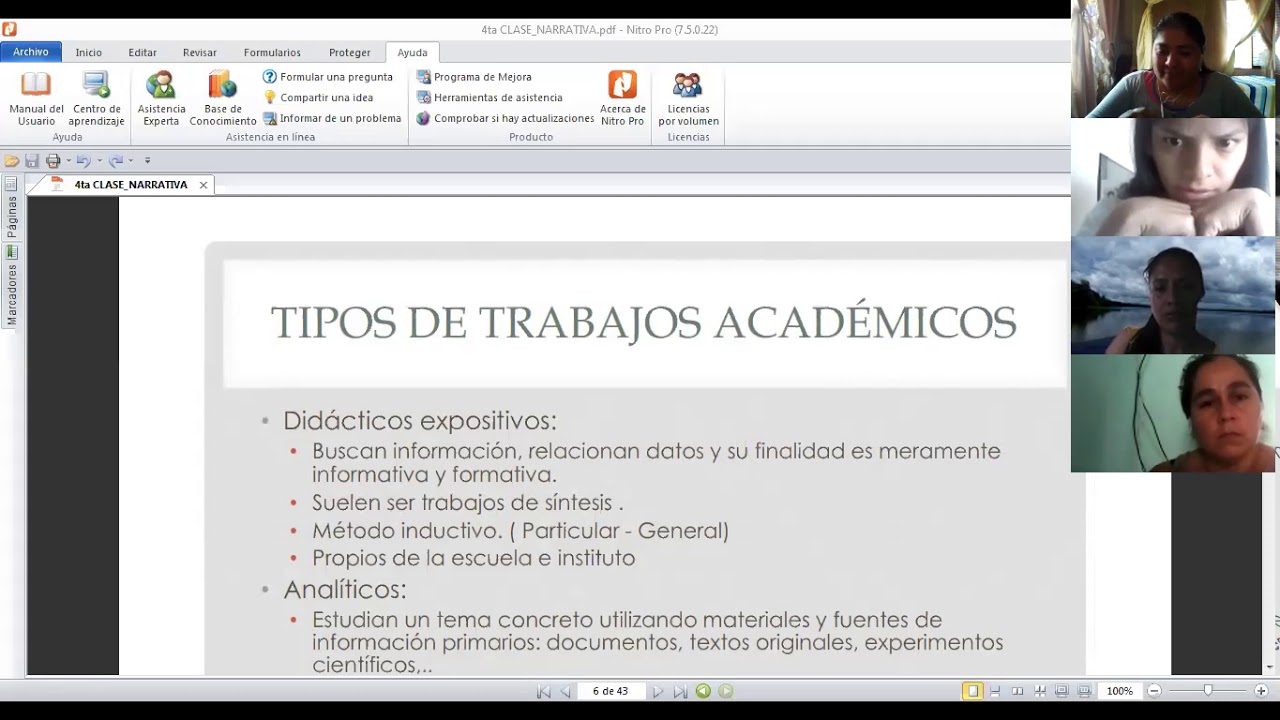The image size is (1280, 720).
Task: Jump to last page
Action: click(x=680, y=691)
